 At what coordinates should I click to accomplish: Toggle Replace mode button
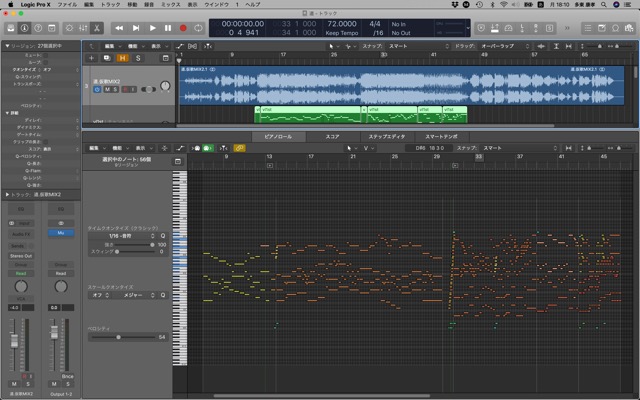tap(481, 28)
